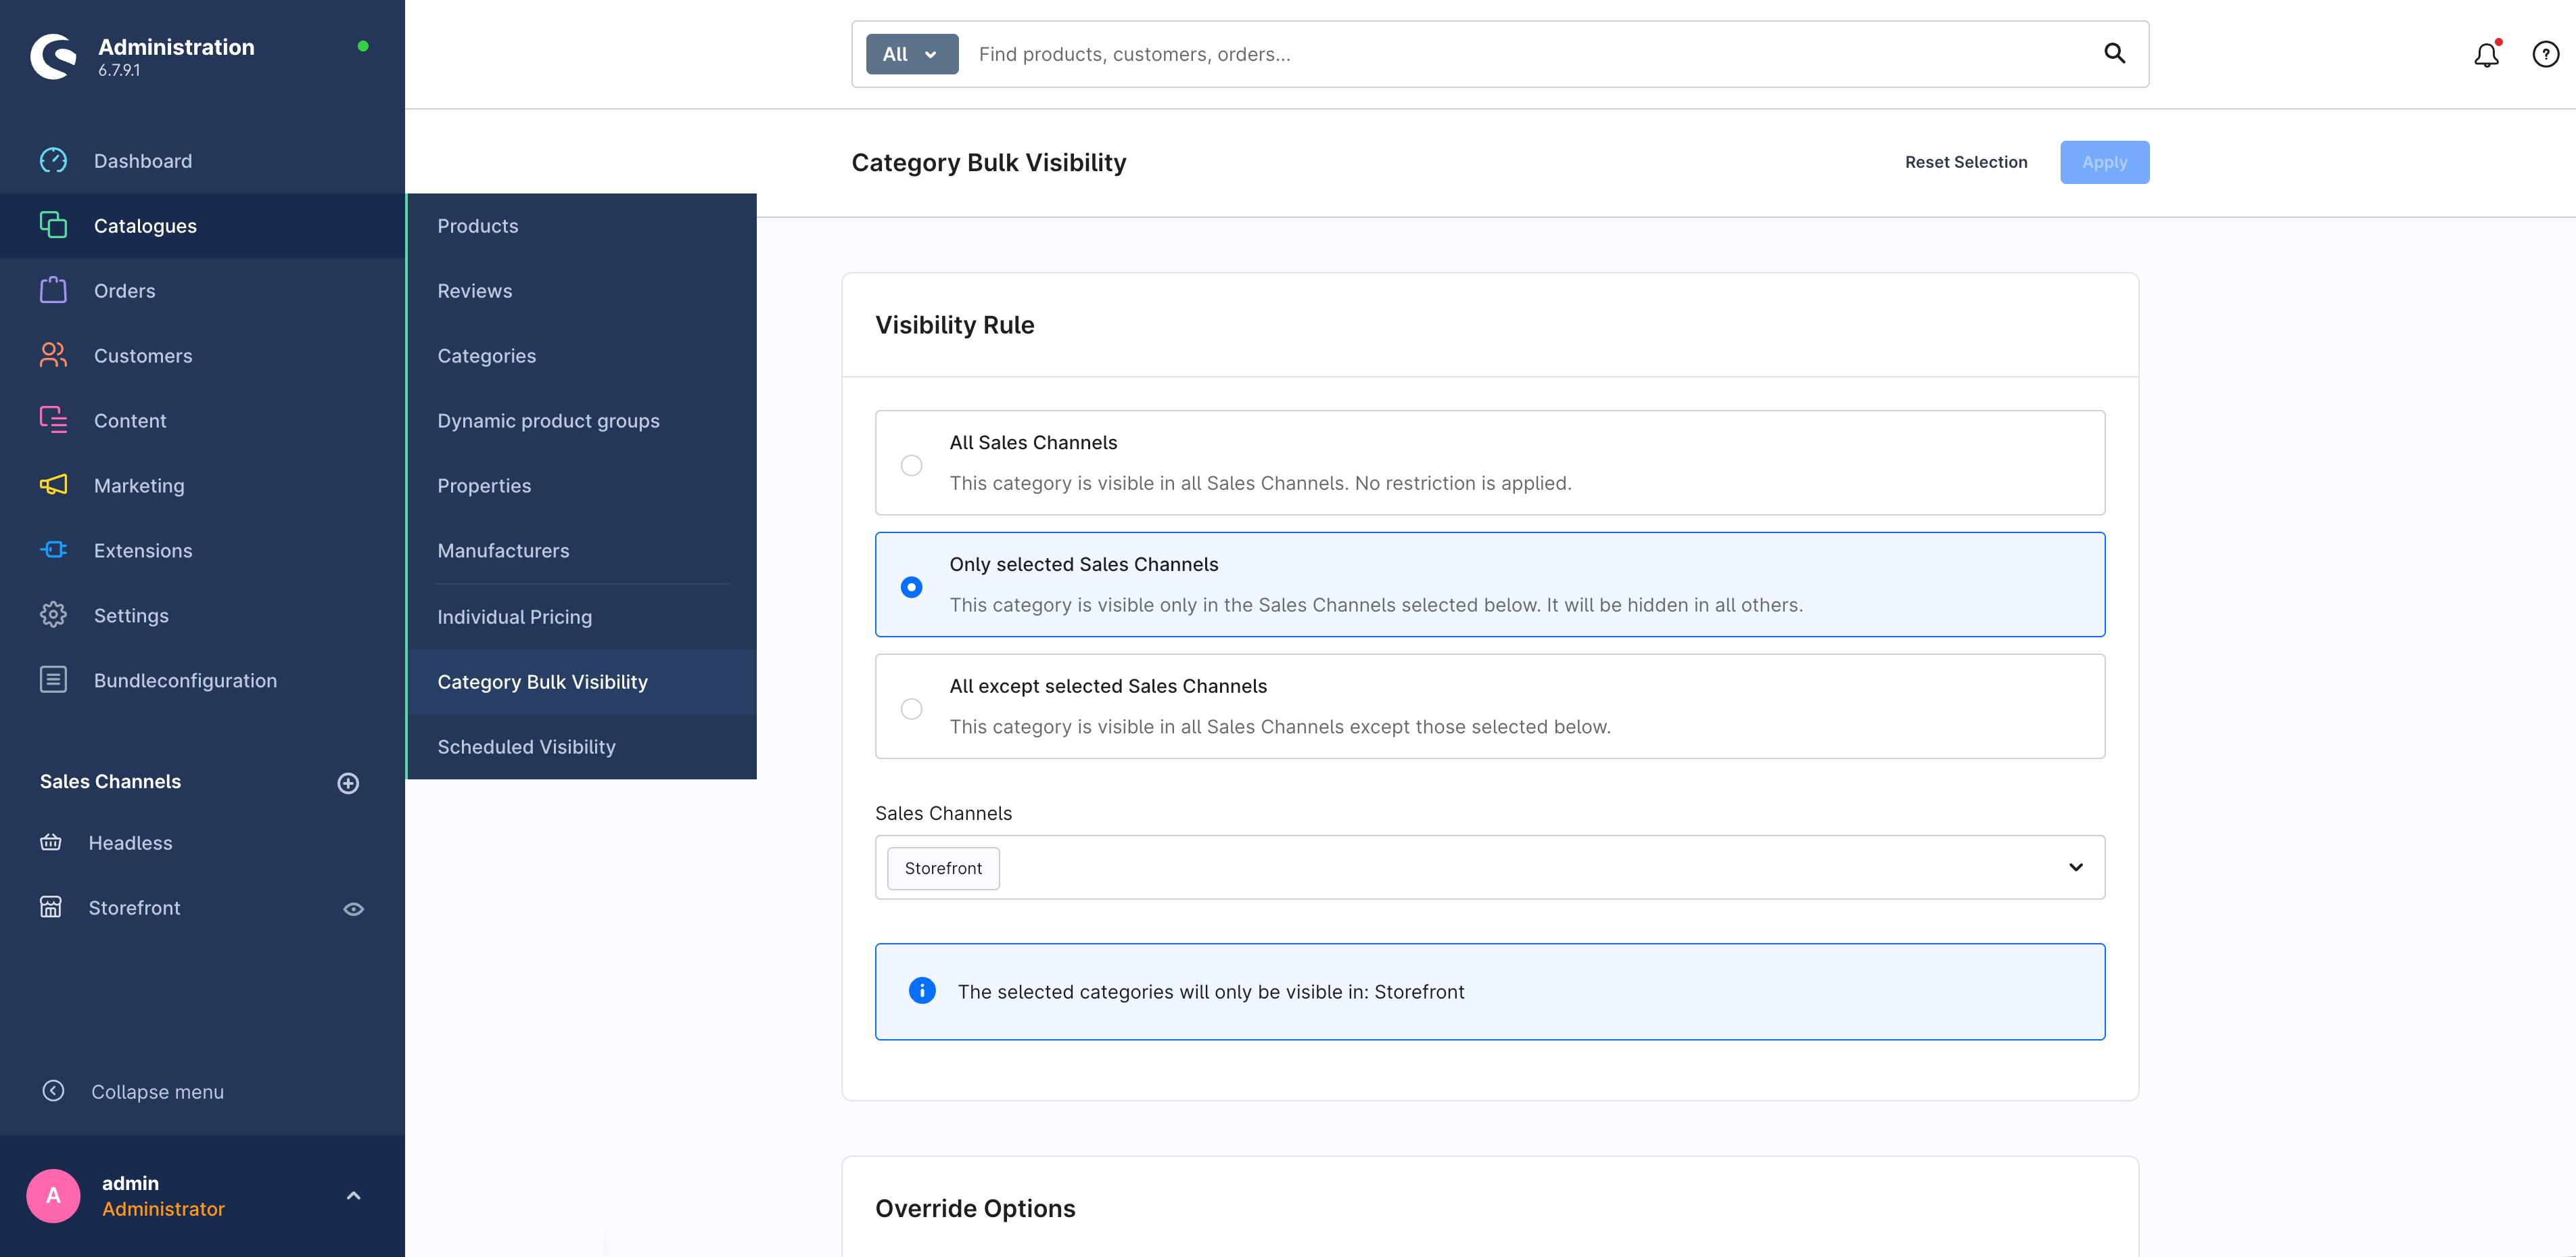Click the Shopware logo

(54, 56)
